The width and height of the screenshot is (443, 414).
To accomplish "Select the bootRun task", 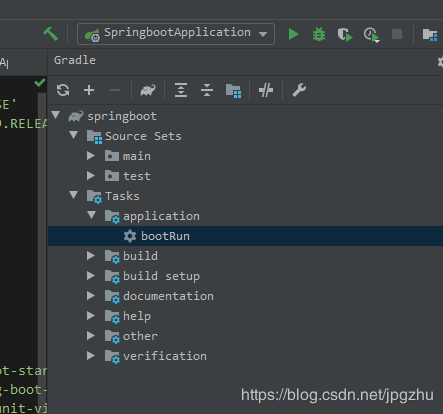I will tap(245, 236).
